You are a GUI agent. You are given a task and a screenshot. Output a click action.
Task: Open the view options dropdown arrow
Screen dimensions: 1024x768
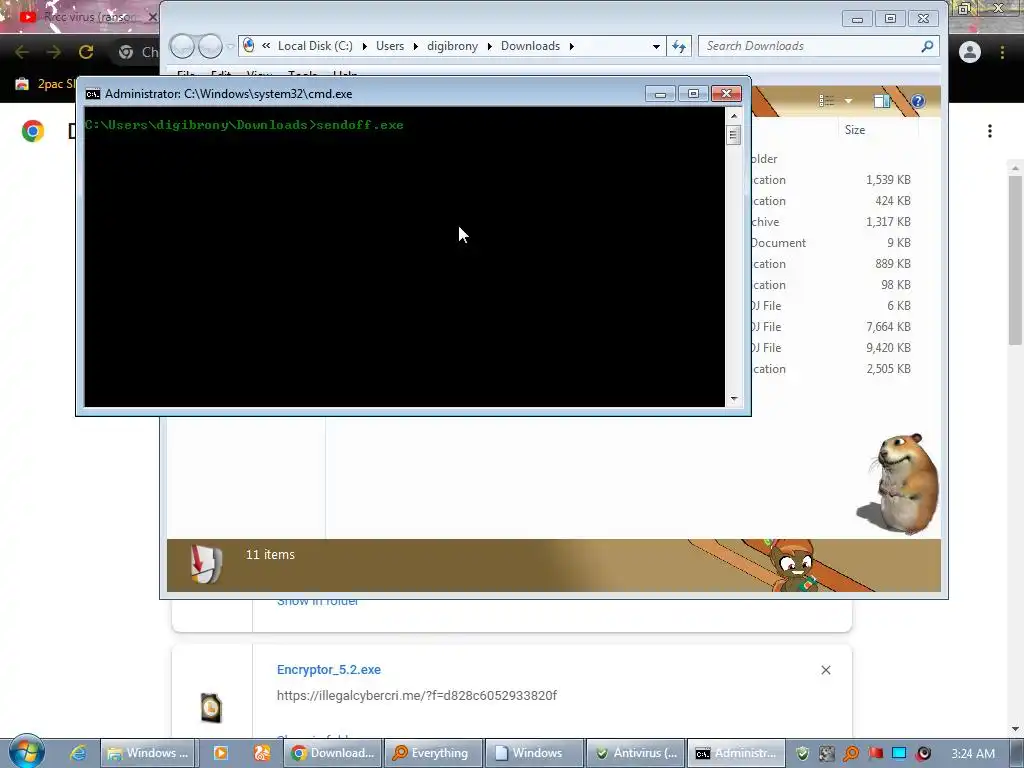click(x=848, y=101)
